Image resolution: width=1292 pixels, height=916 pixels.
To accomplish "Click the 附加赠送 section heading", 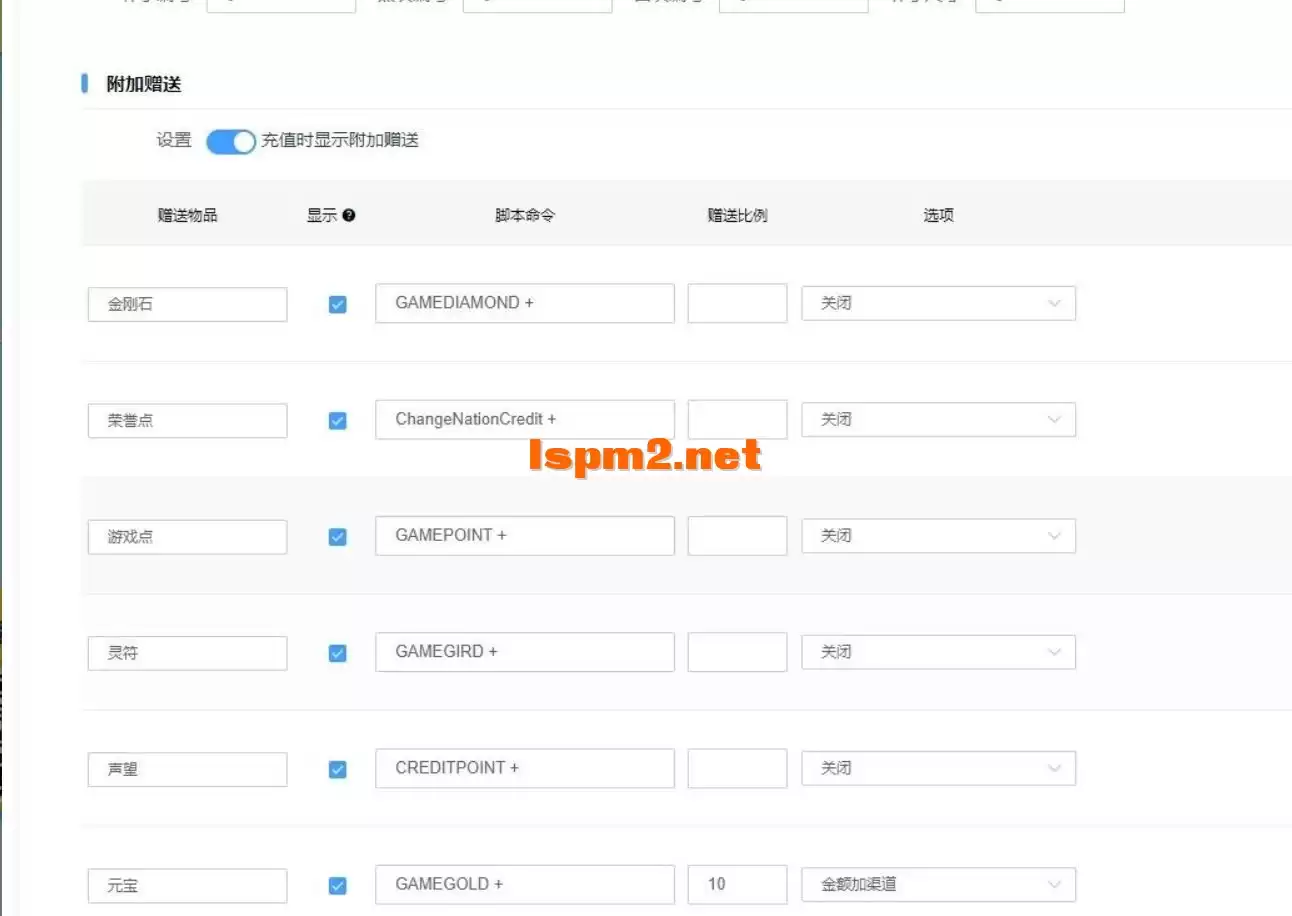I will pyautogui.click(x=144, y=84).
